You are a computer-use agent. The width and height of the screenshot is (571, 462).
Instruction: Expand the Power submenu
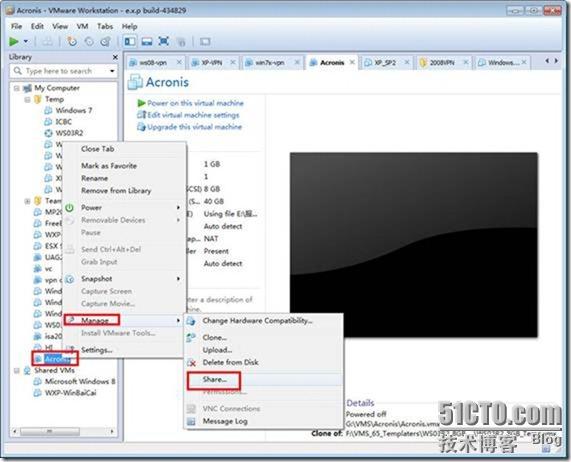(124, 208)
